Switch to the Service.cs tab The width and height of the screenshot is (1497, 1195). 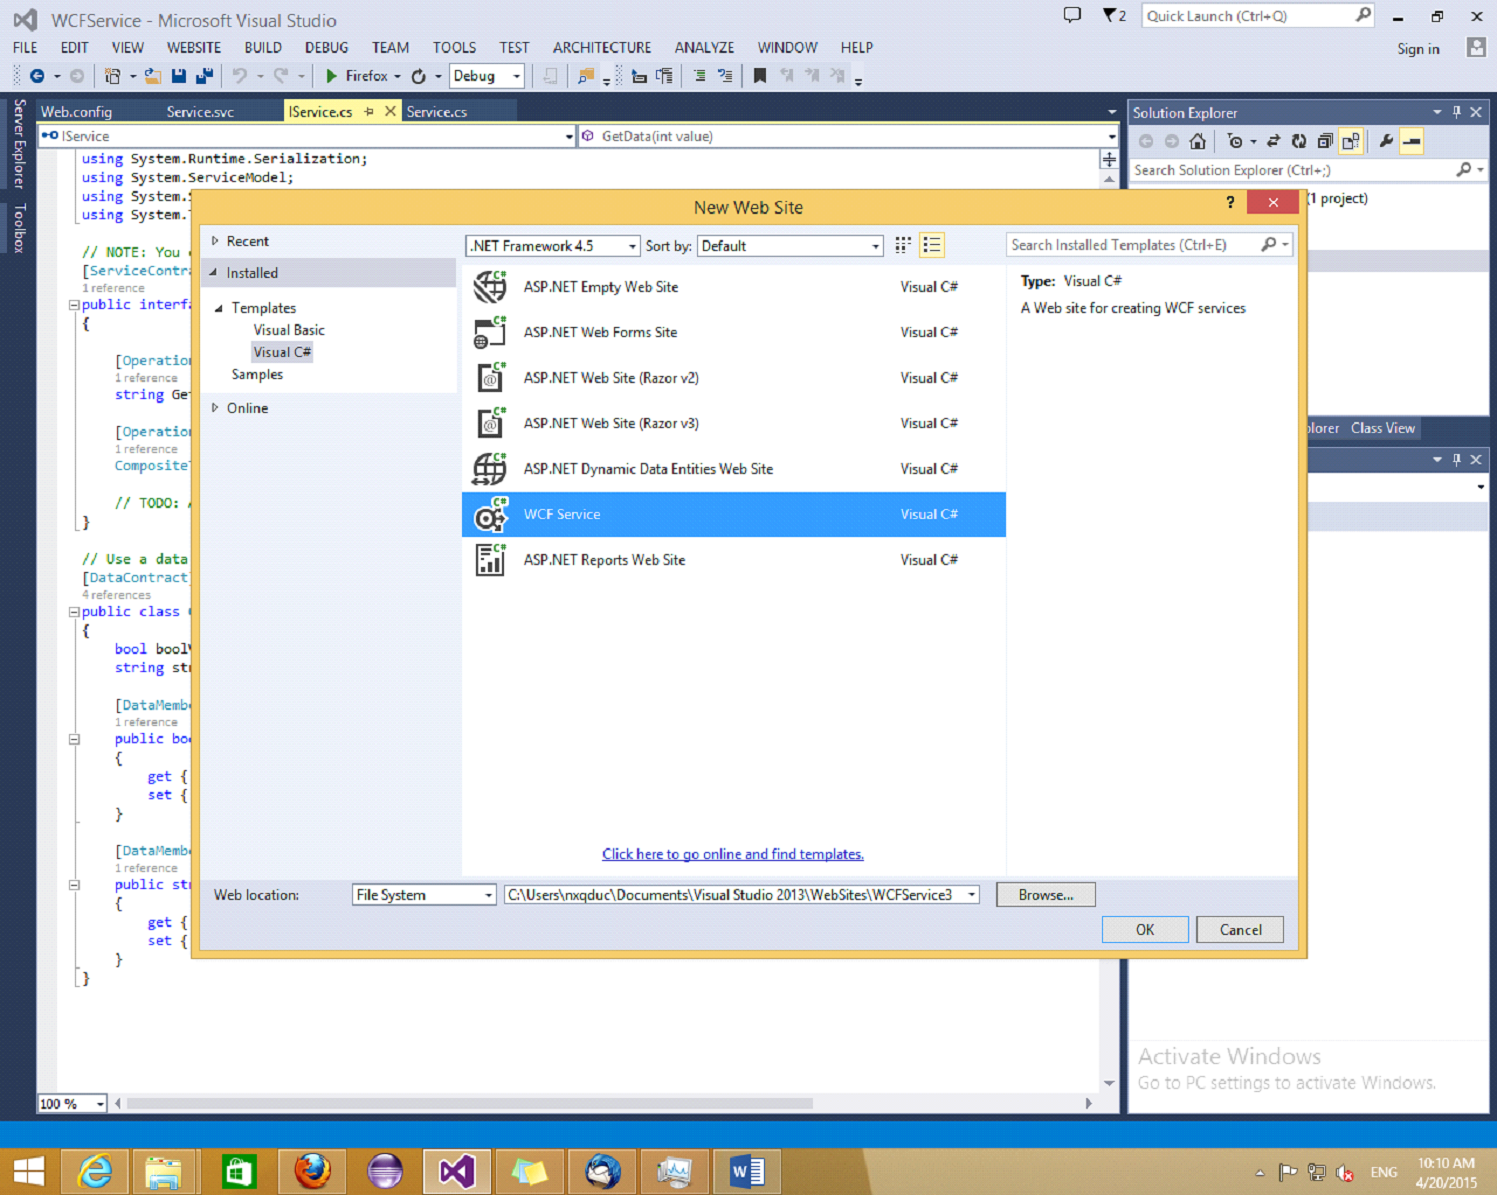(x=437, y=111)
